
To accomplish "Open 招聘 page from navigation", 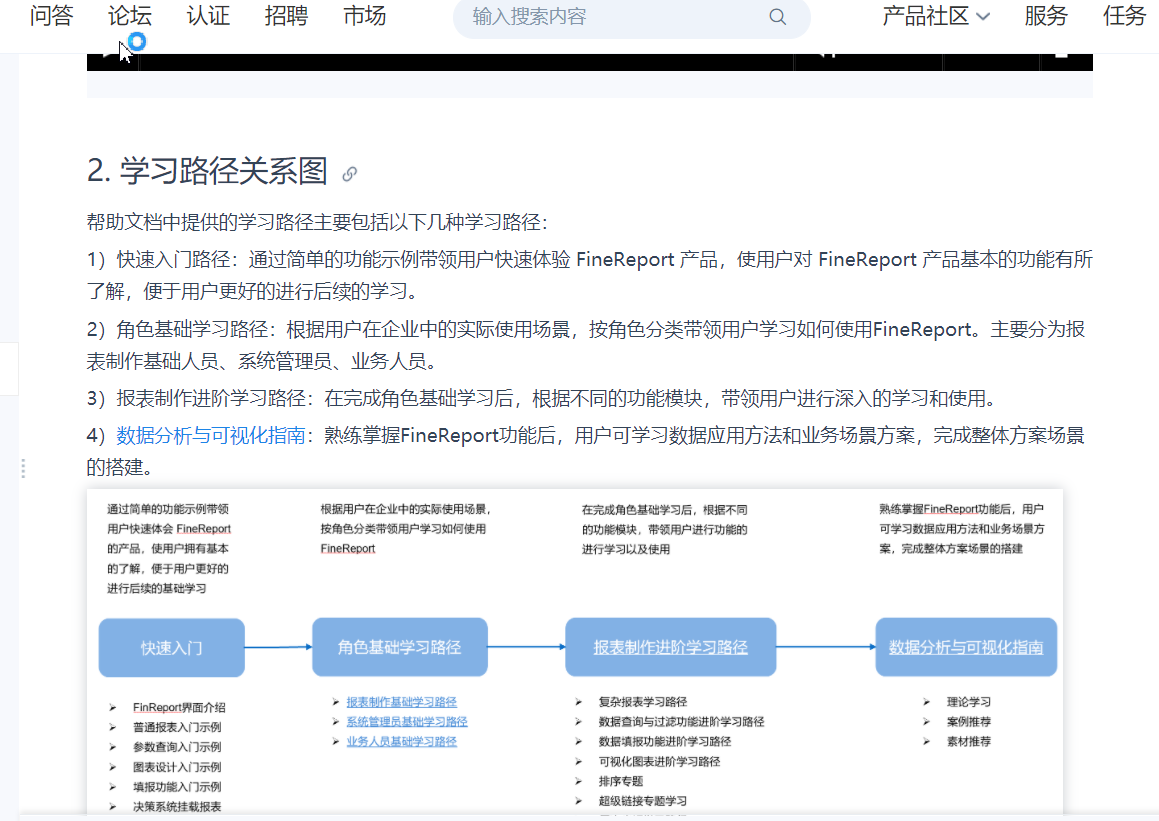I will (287, 16).
